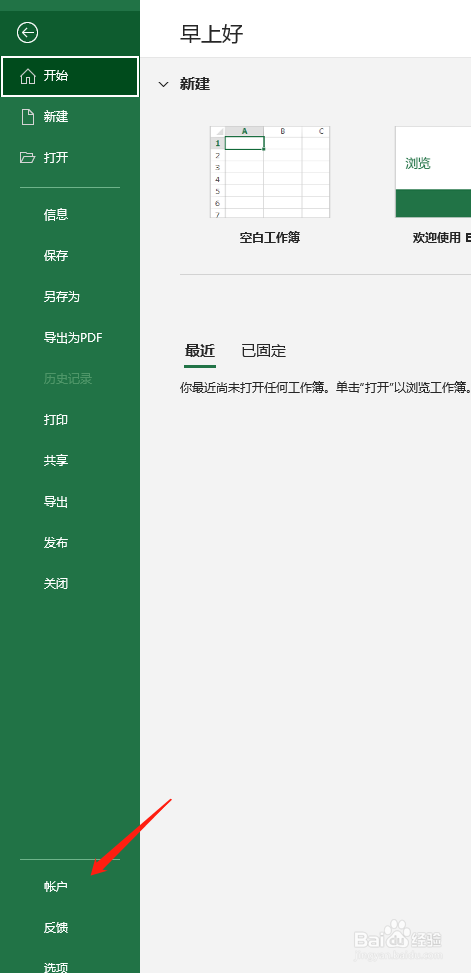This screenshot has height=973, width=471.
Task: Click the 早上好 greeting heading
Action: coord(212,34)
